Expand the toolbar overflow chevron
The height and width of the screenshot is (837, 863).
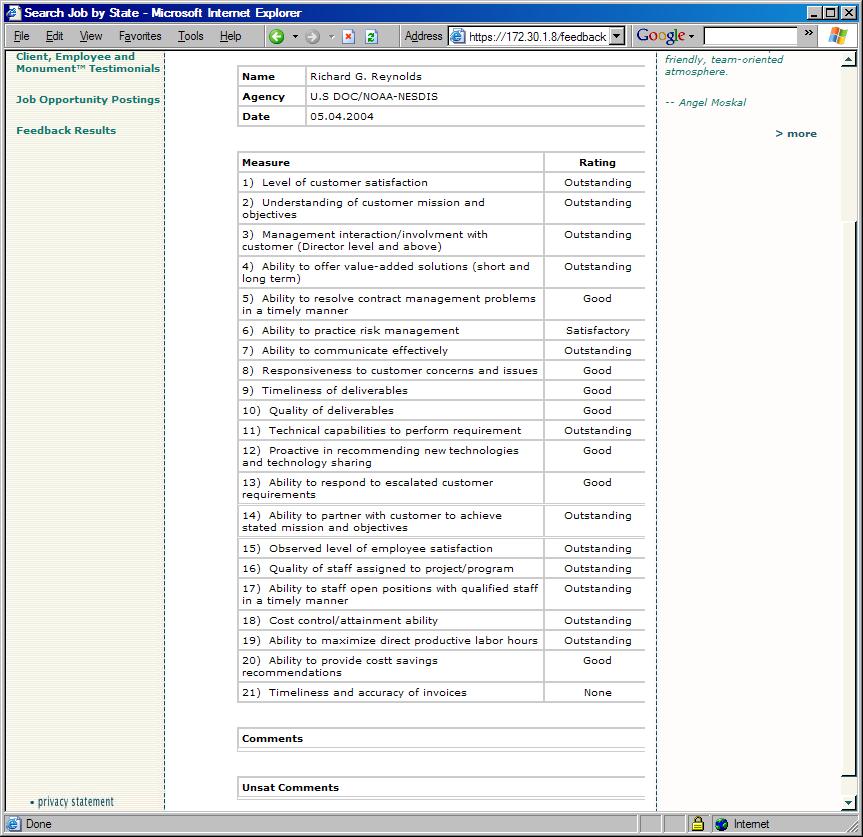point(808,33)
